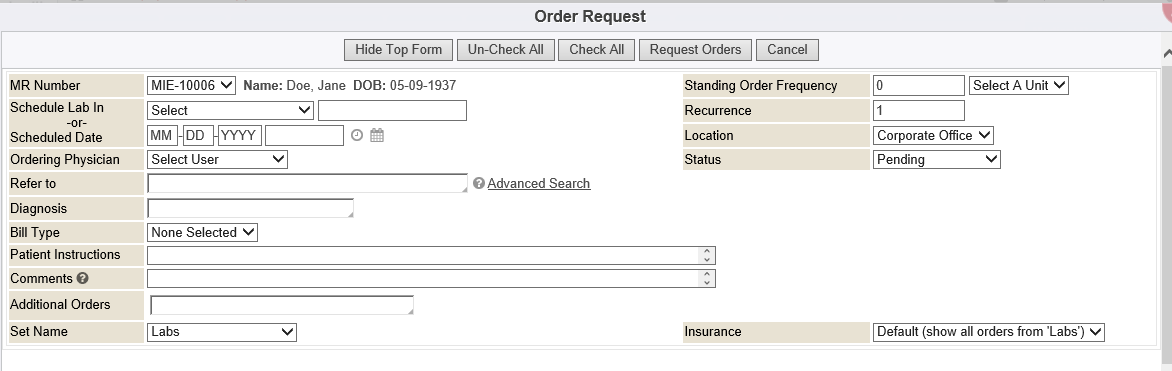Open the Set Name Labs dropdown

click(x=222, y=331)
